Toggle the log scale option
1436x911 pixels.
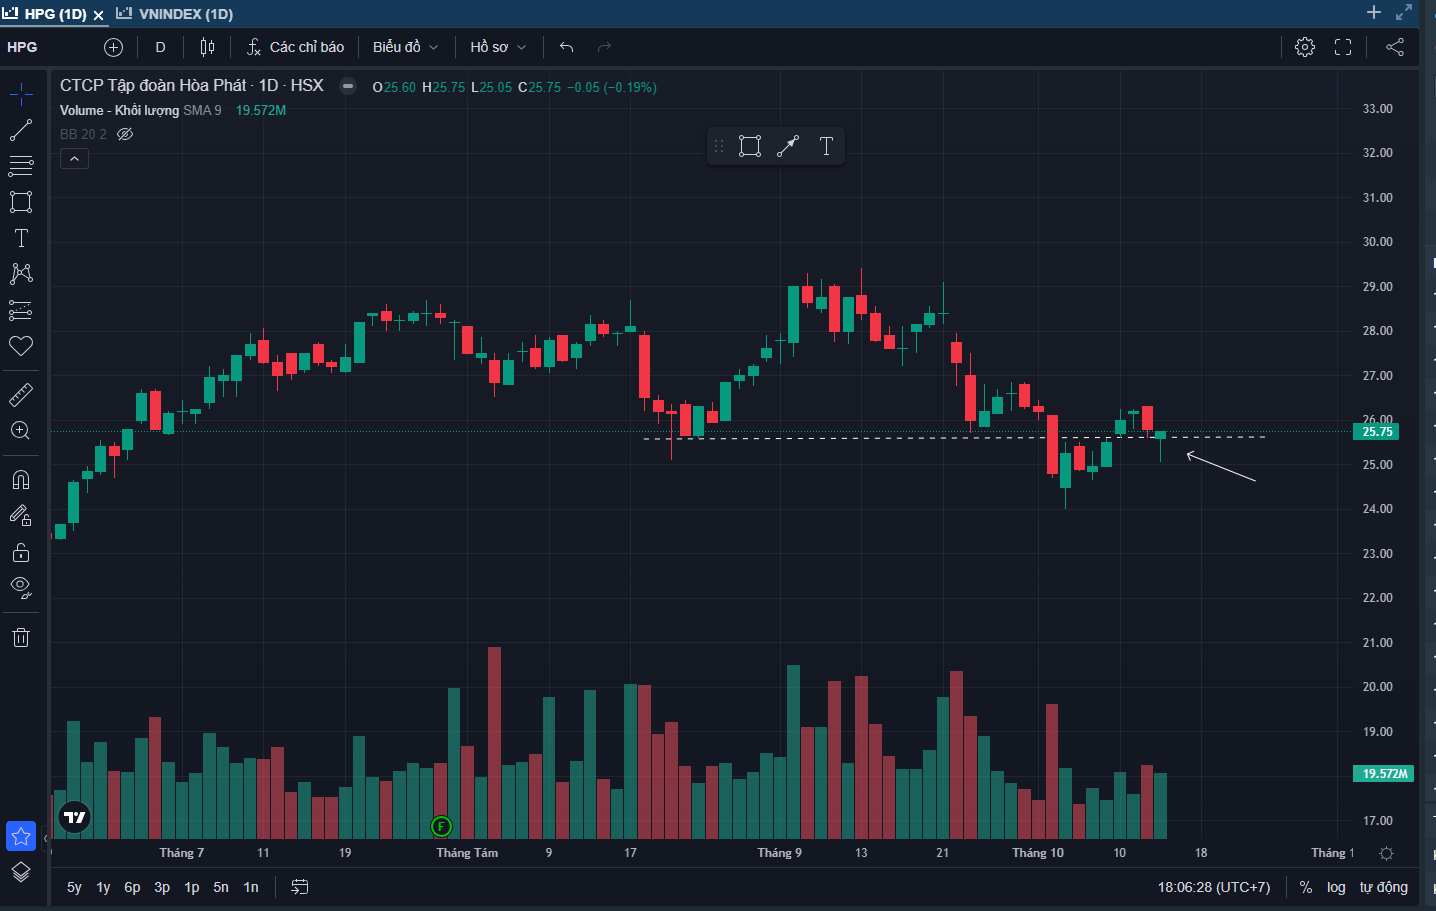[1336, 887]
